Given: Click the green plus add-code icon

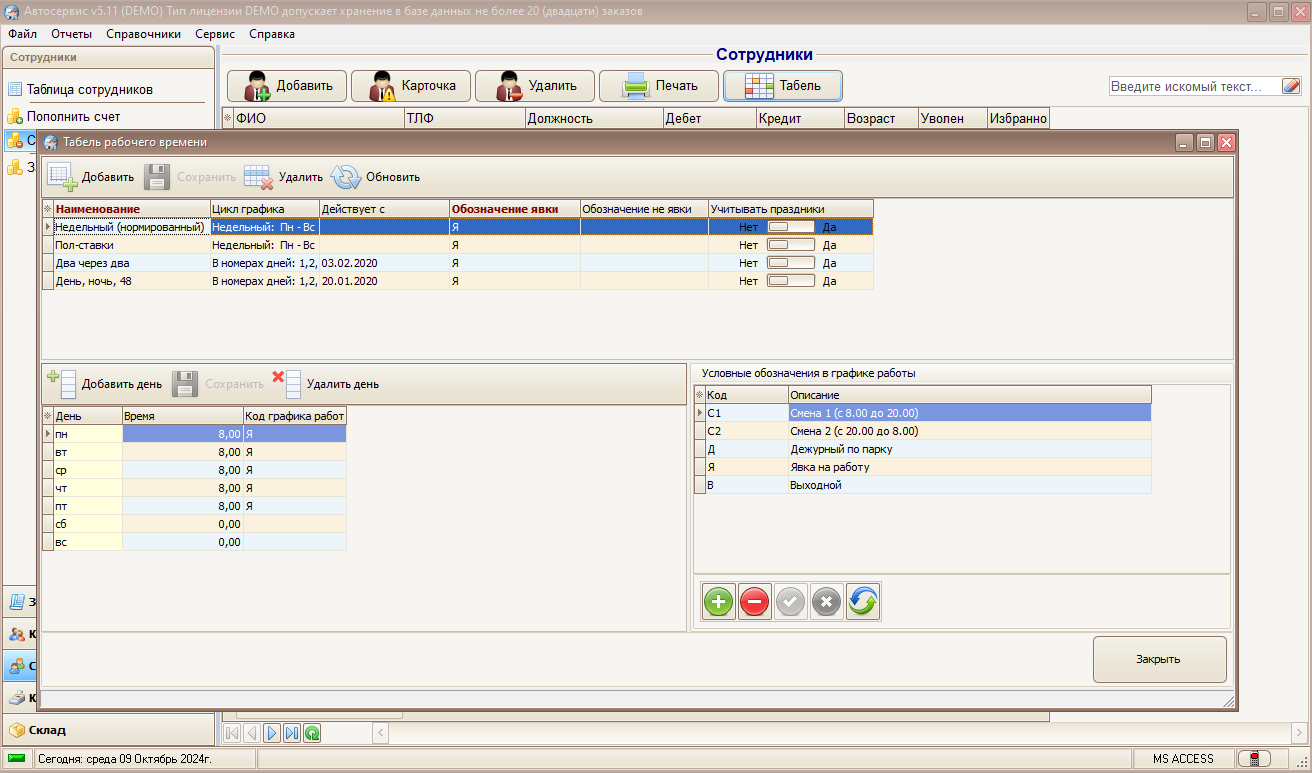Looking at the screenshot, I should tap(718, 602).
